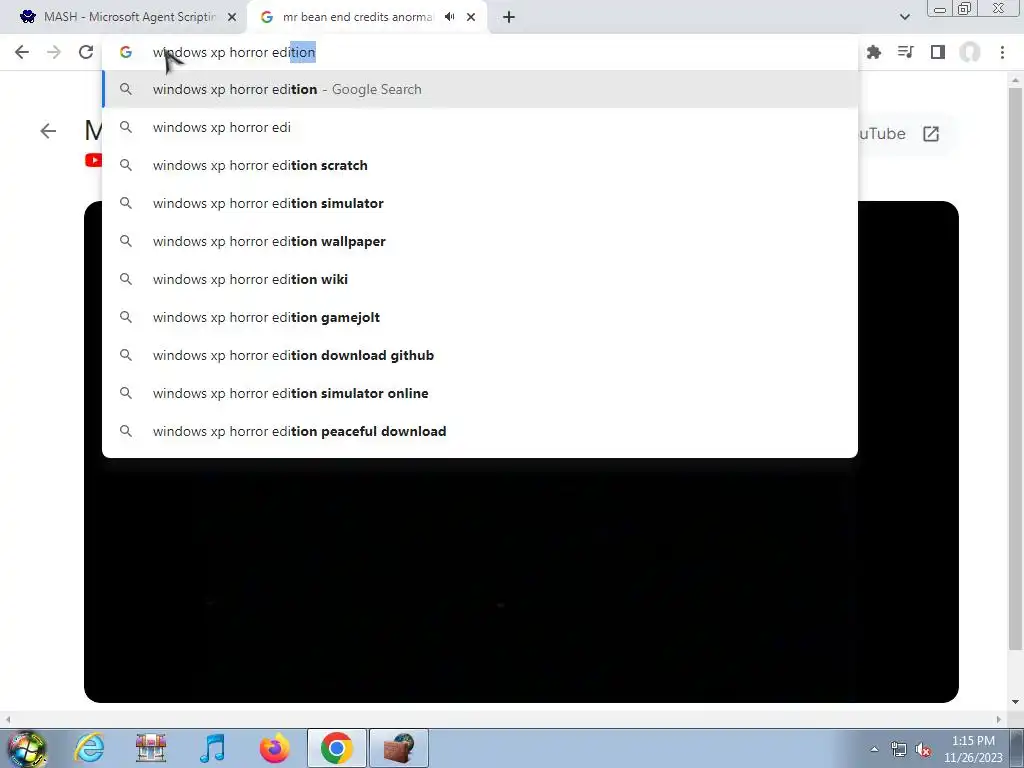Select the 'horror edition wiki' suggestion

point(480,279)
